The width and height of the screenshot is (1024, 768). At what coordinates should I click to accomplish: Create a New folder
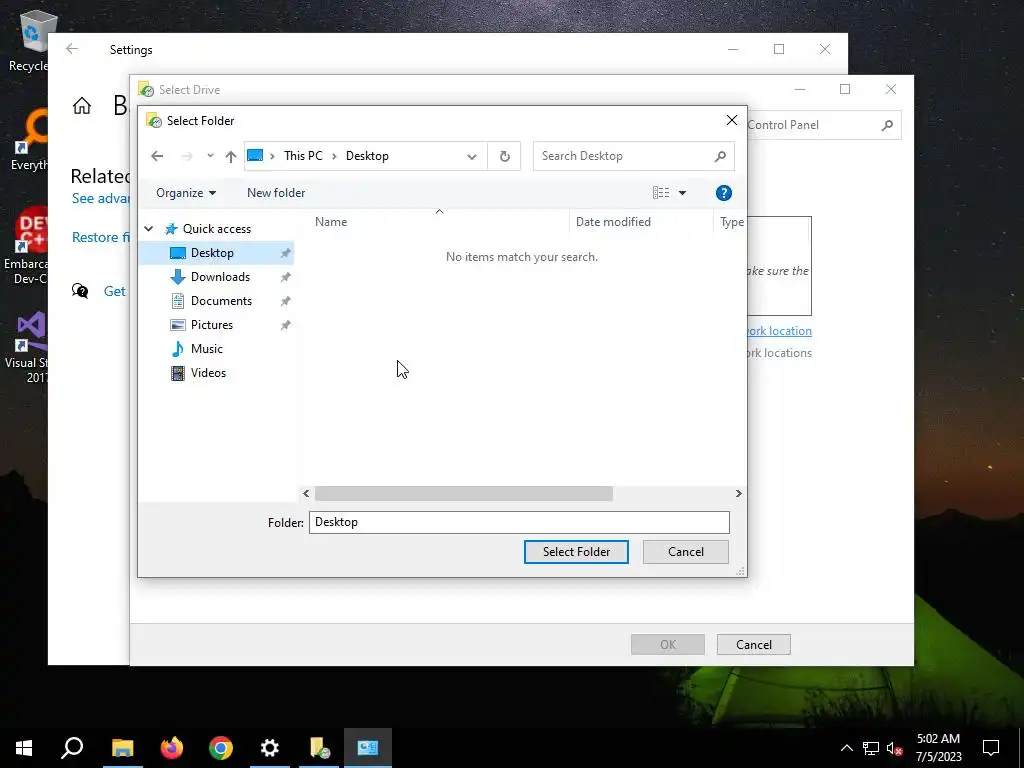point(276,193)
